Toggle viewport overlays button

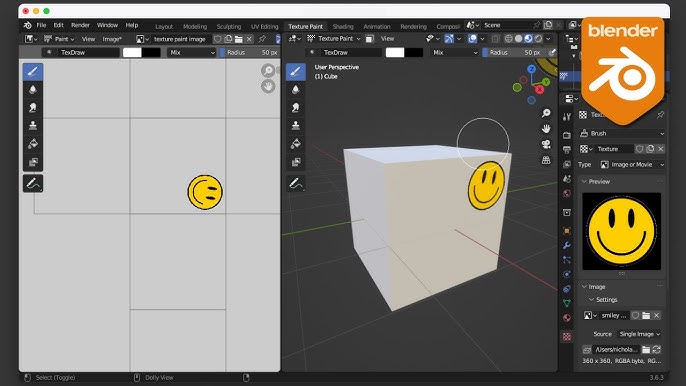(472, 39)
